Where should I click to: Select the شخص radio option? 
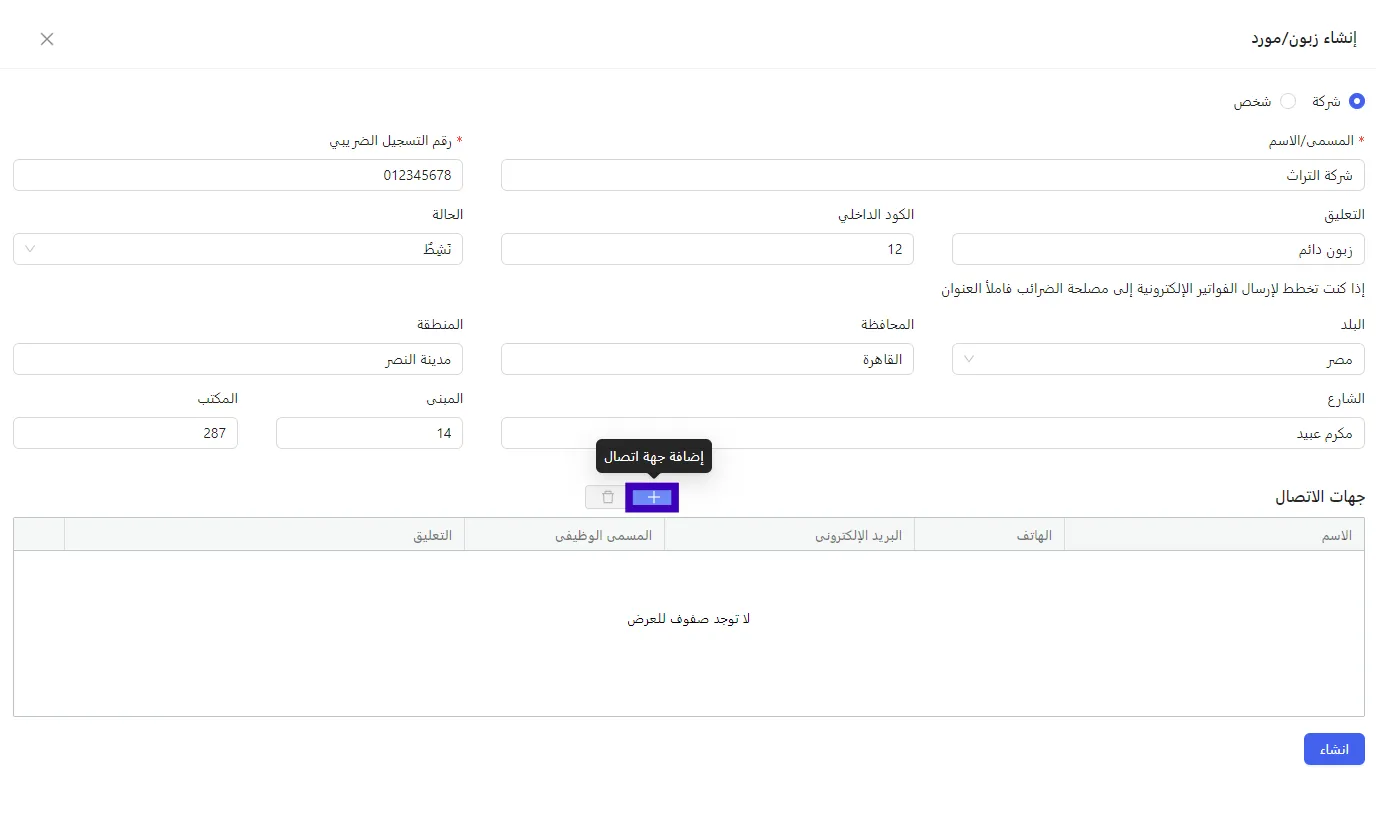coord(1288,101)
